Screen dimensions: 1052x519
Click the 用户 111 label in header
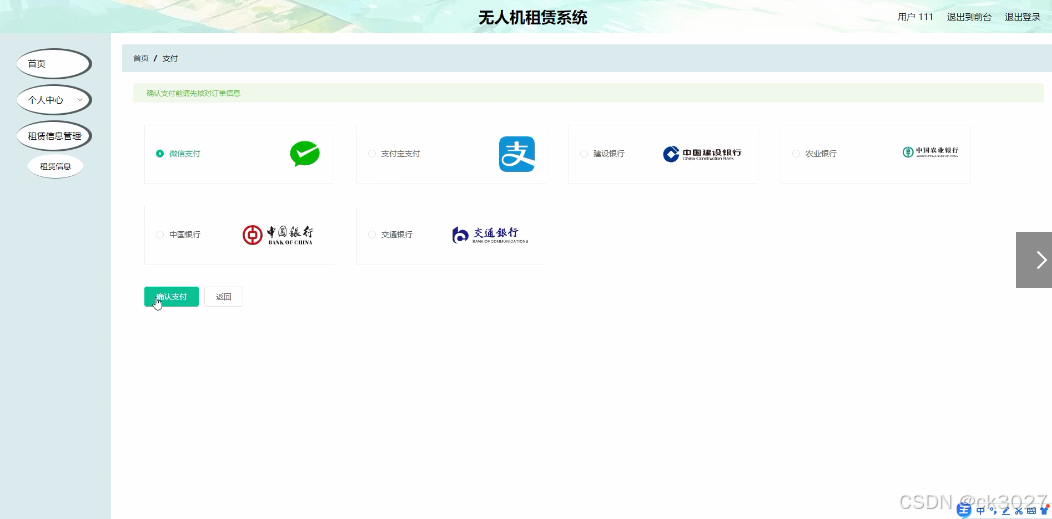click(x=915, y=17)
